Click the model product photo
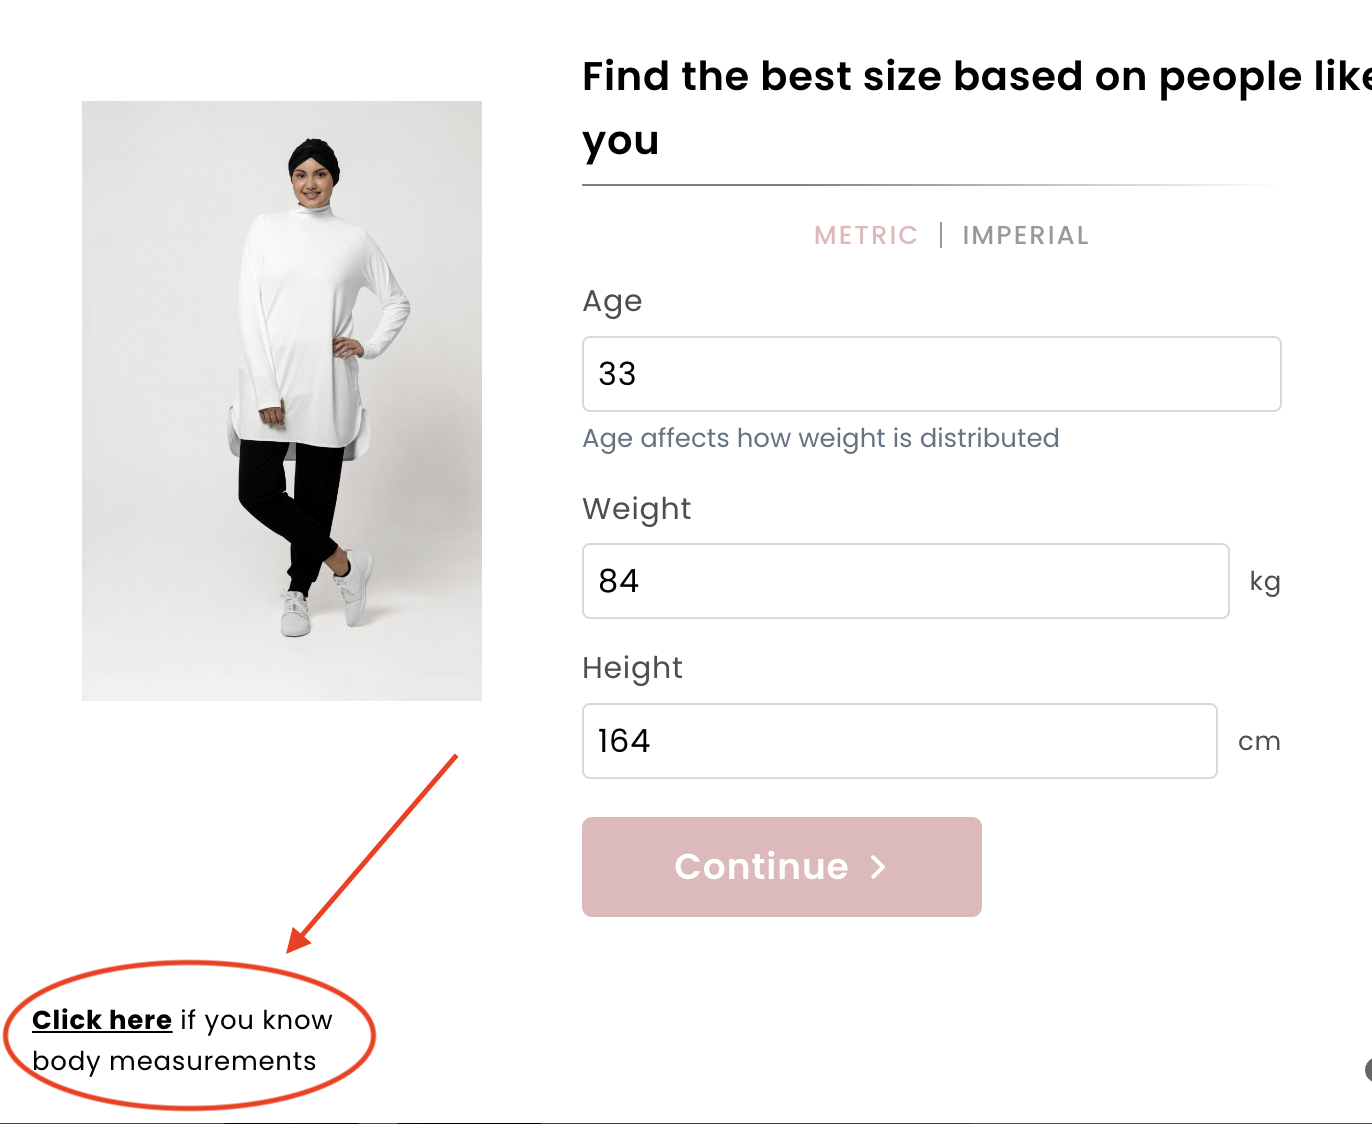The image size is (1372, 1124). (x=281, y=400)
